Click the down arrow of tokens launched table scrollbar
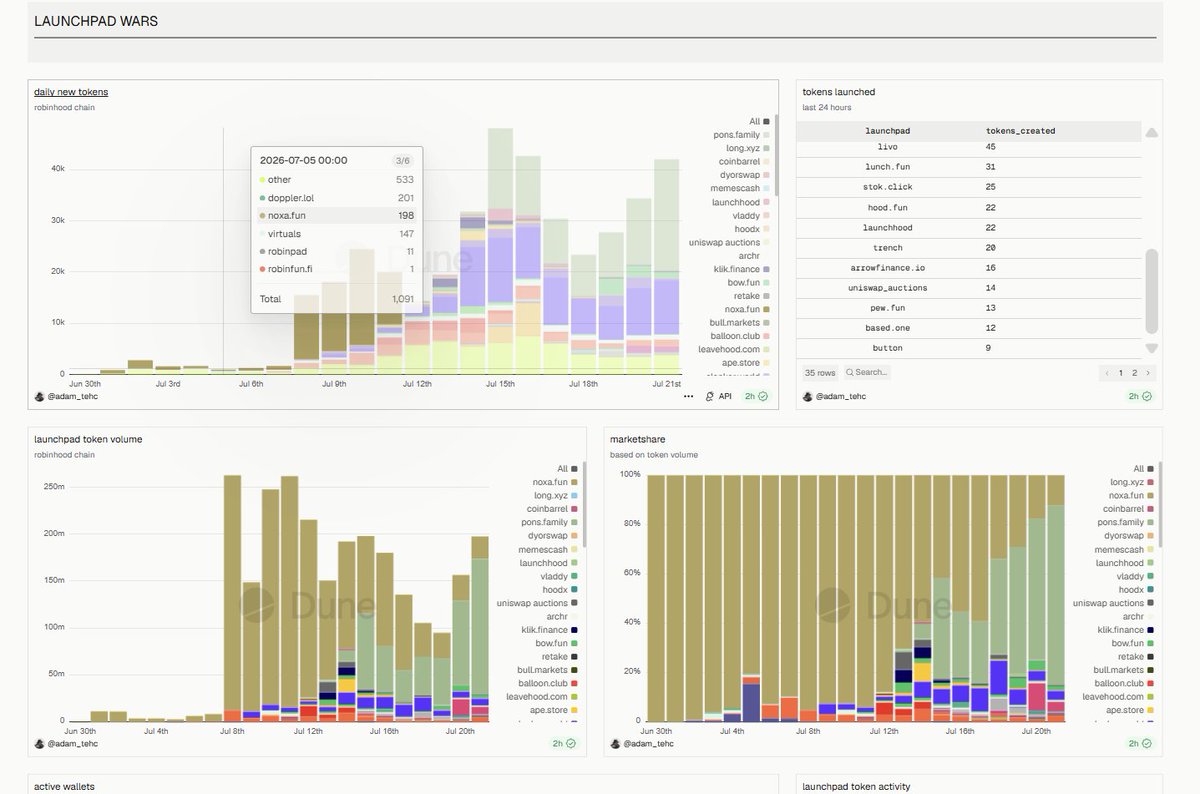This screenshot has height=794, width=1200. pos(1152,348)
